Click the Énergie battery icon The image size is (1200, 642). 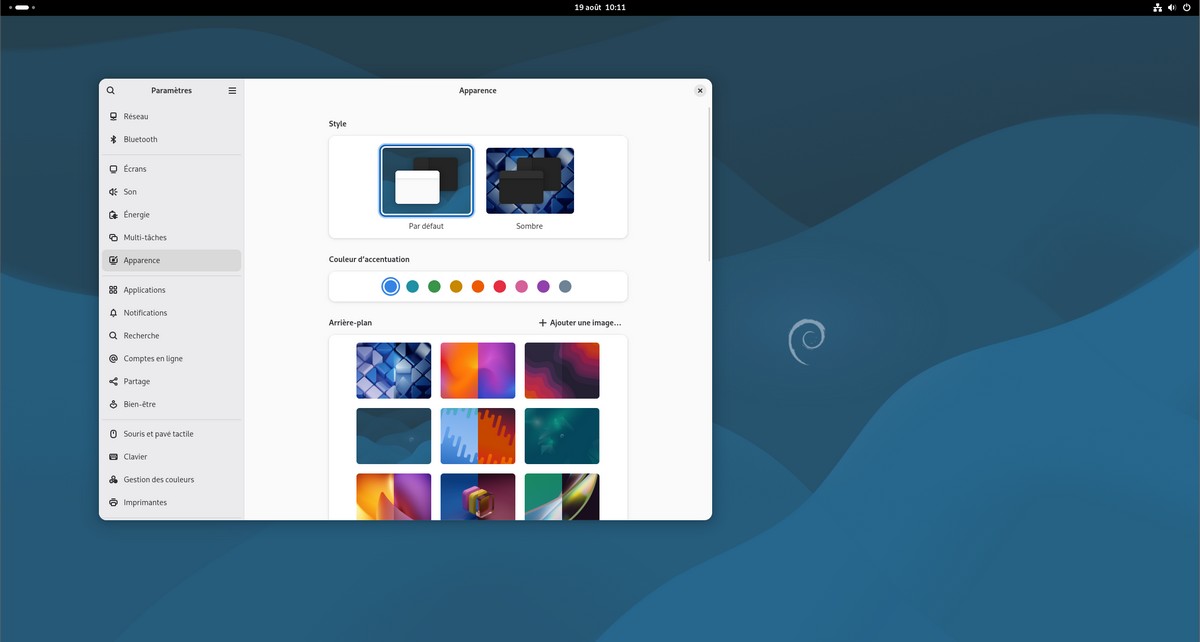click(113, 214)
